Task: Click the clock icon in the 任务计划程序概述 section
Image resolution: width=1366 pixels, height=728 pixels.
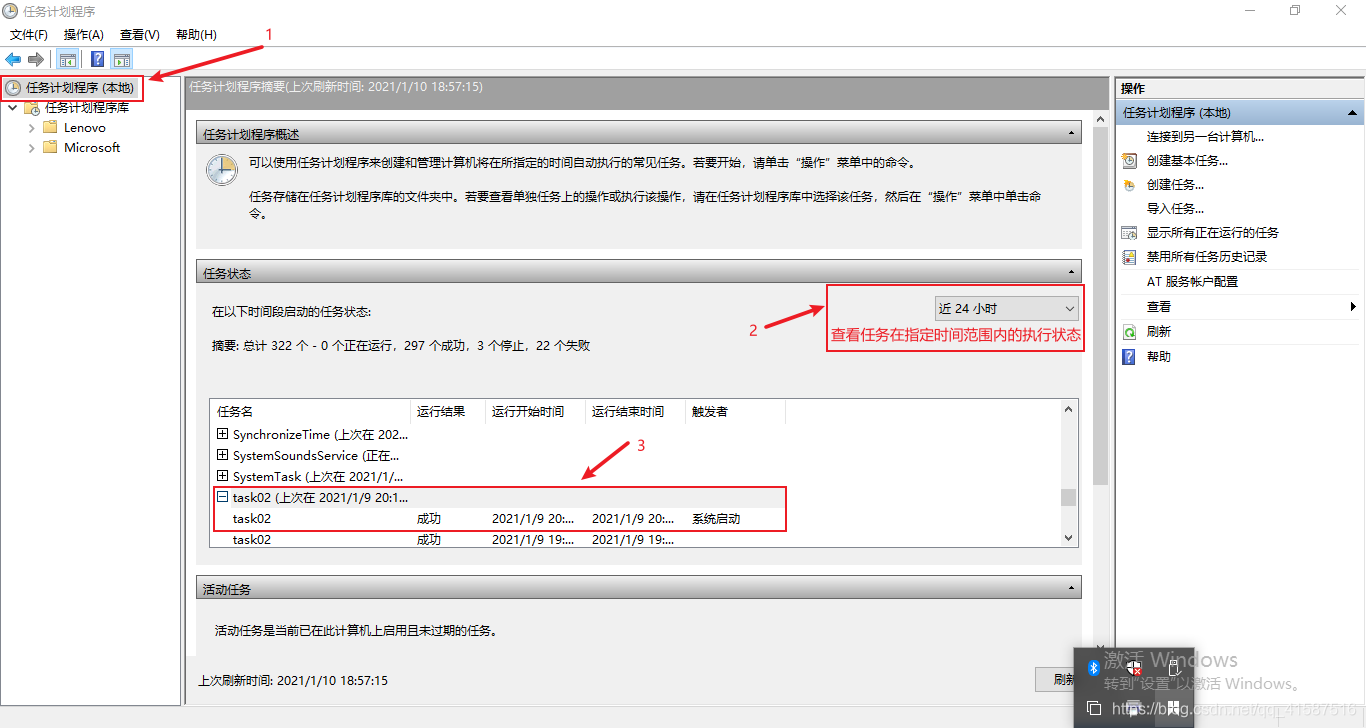Action: (221, 170)
